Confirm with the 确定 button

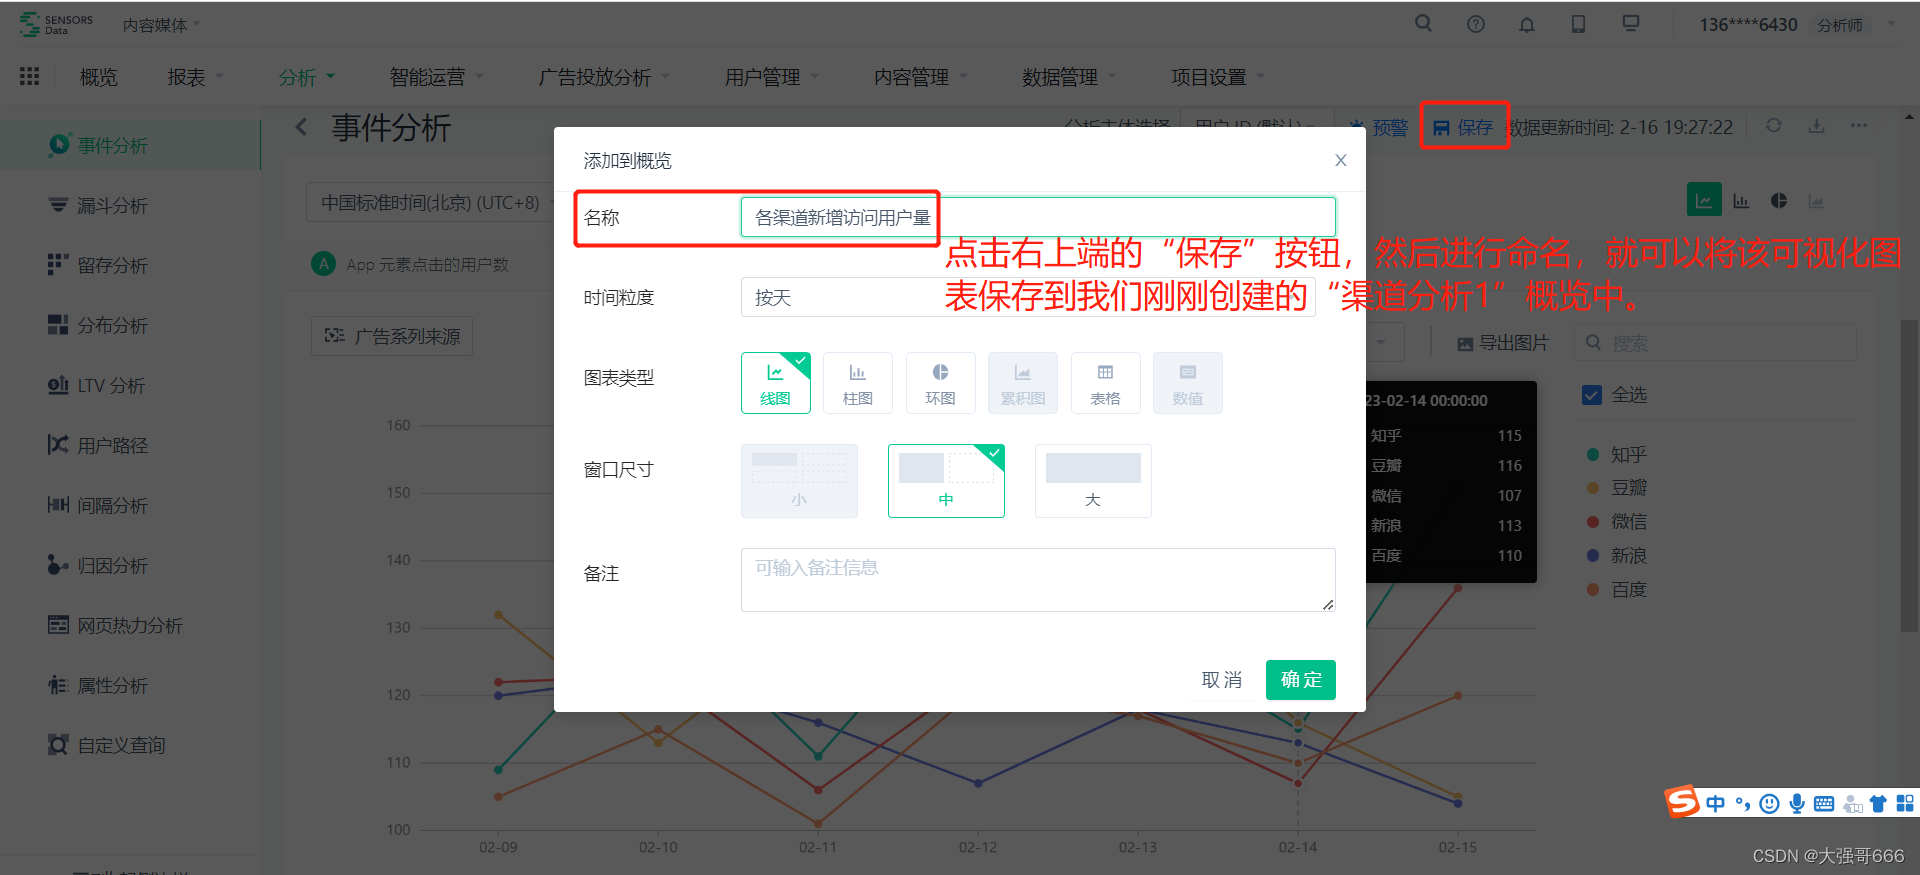1301,680
